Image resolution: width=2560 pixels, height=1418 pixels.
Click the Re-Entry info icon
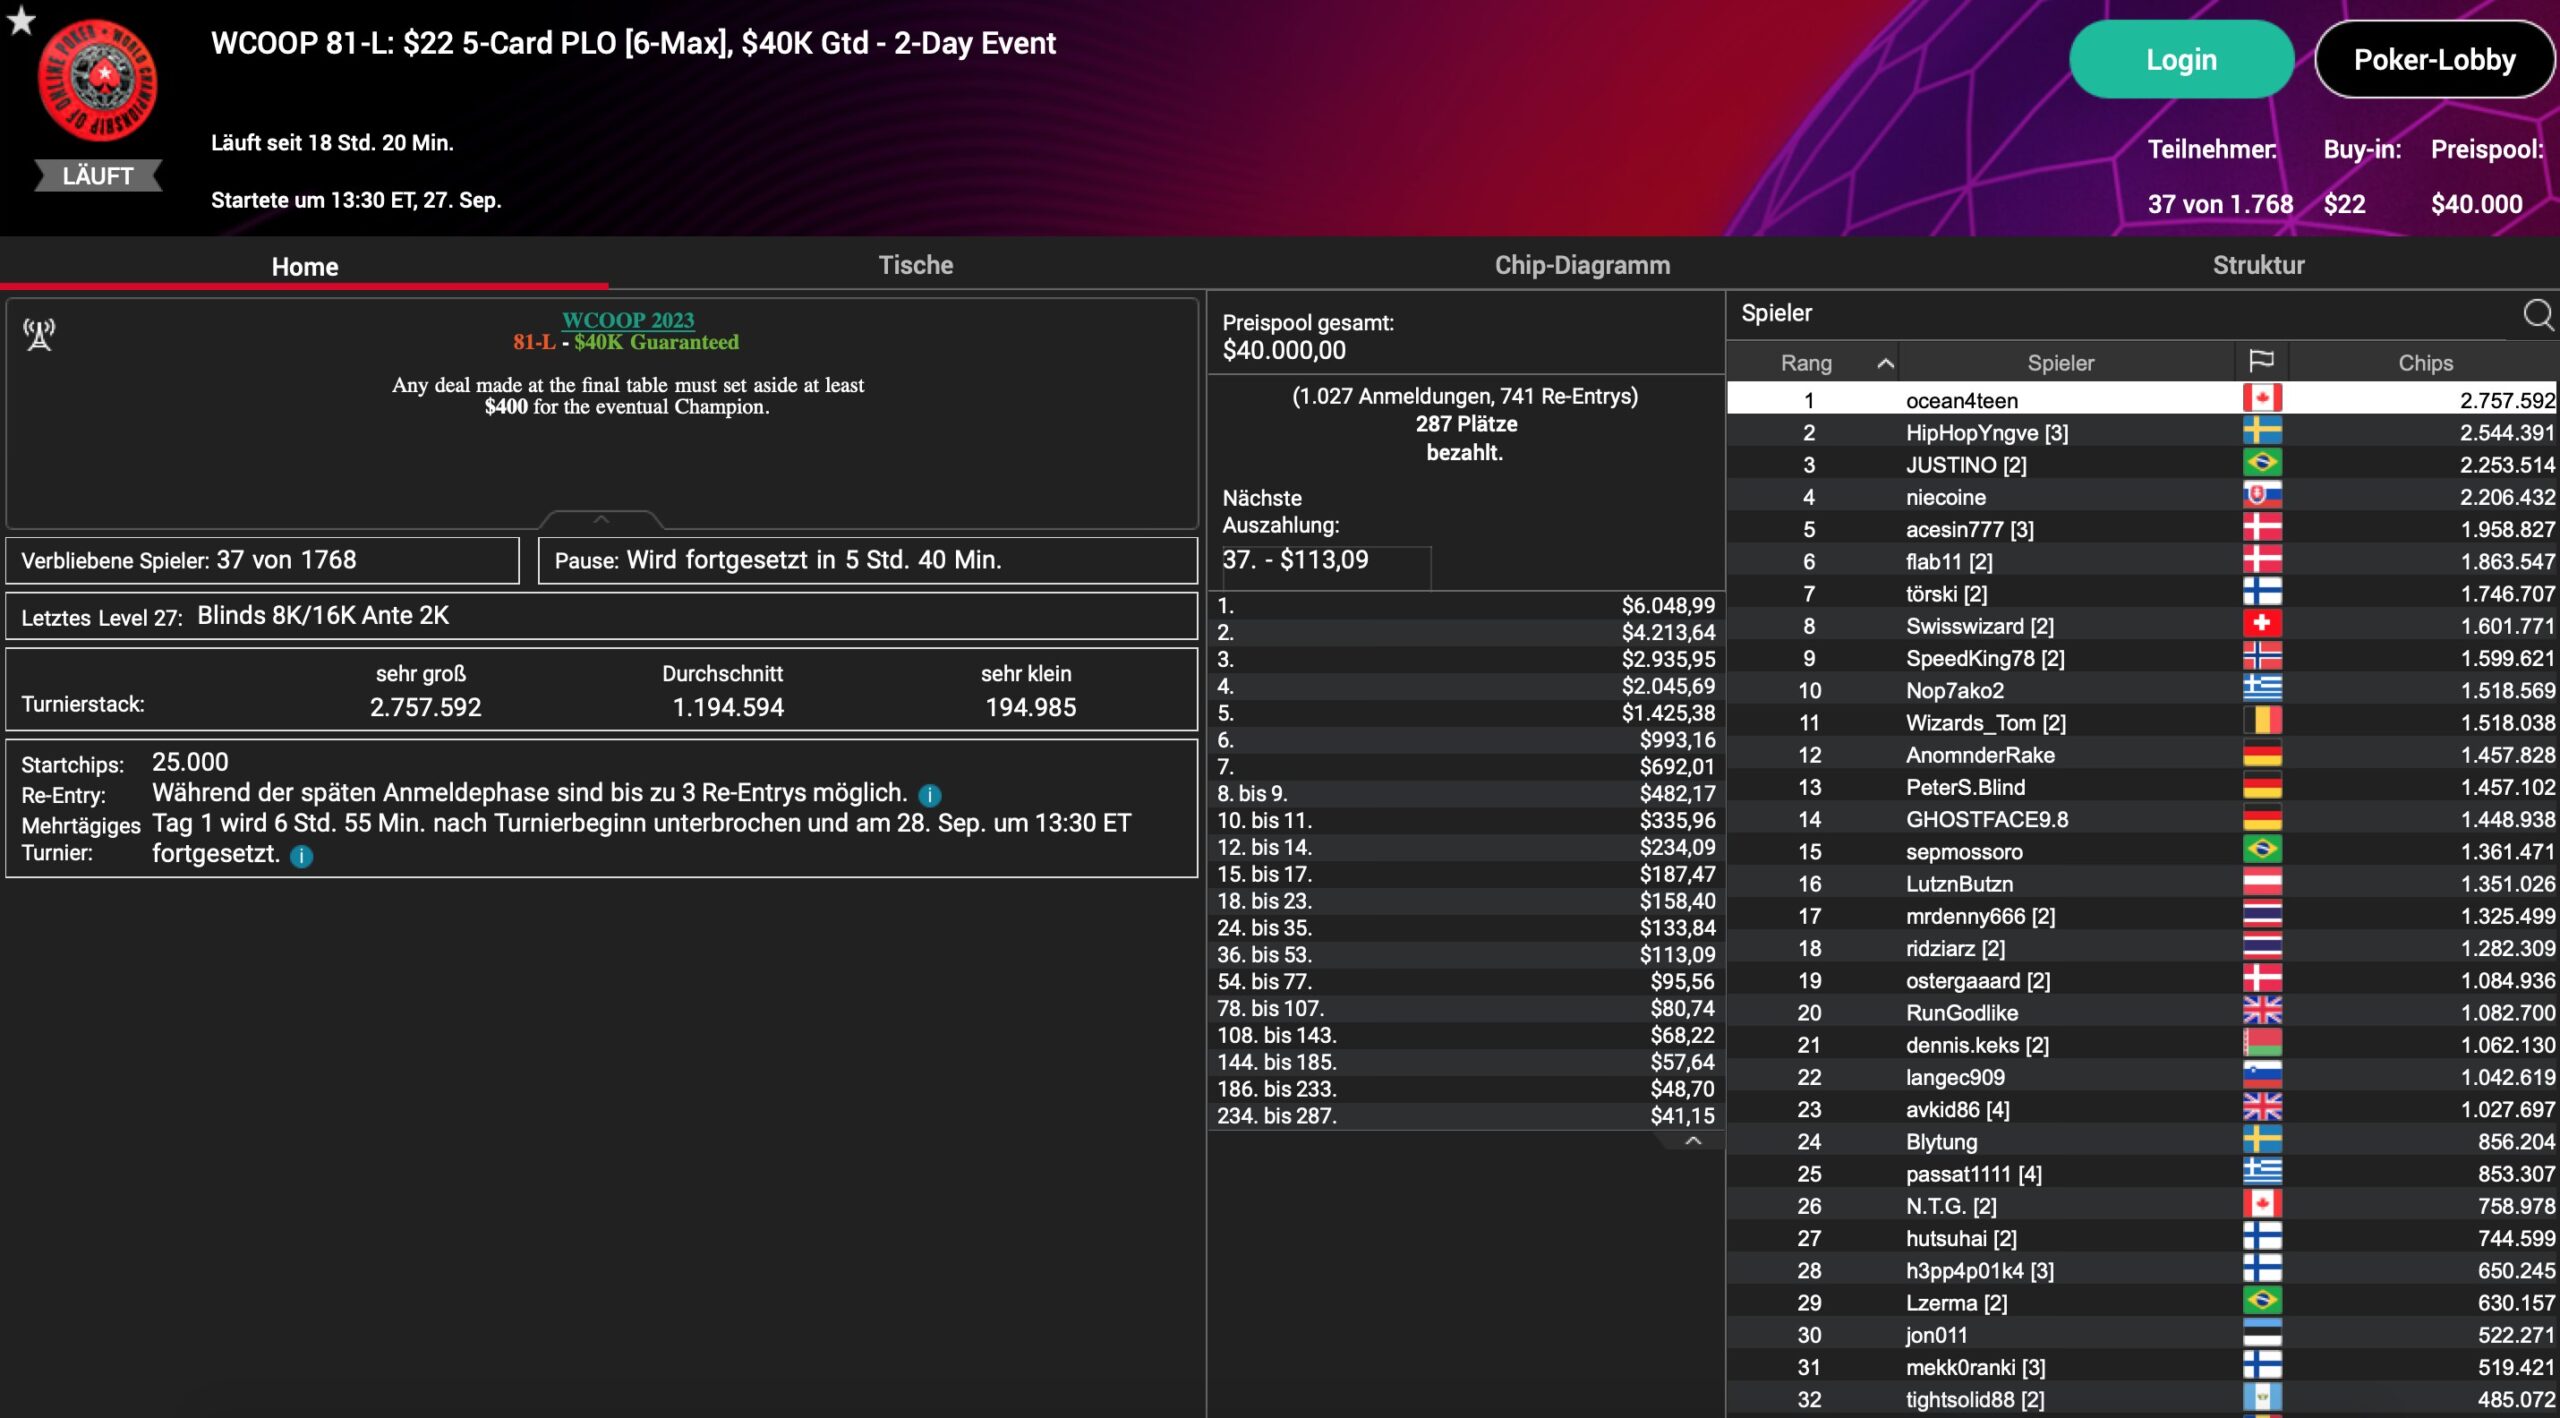pyautogui.click(x=930, y=795)
